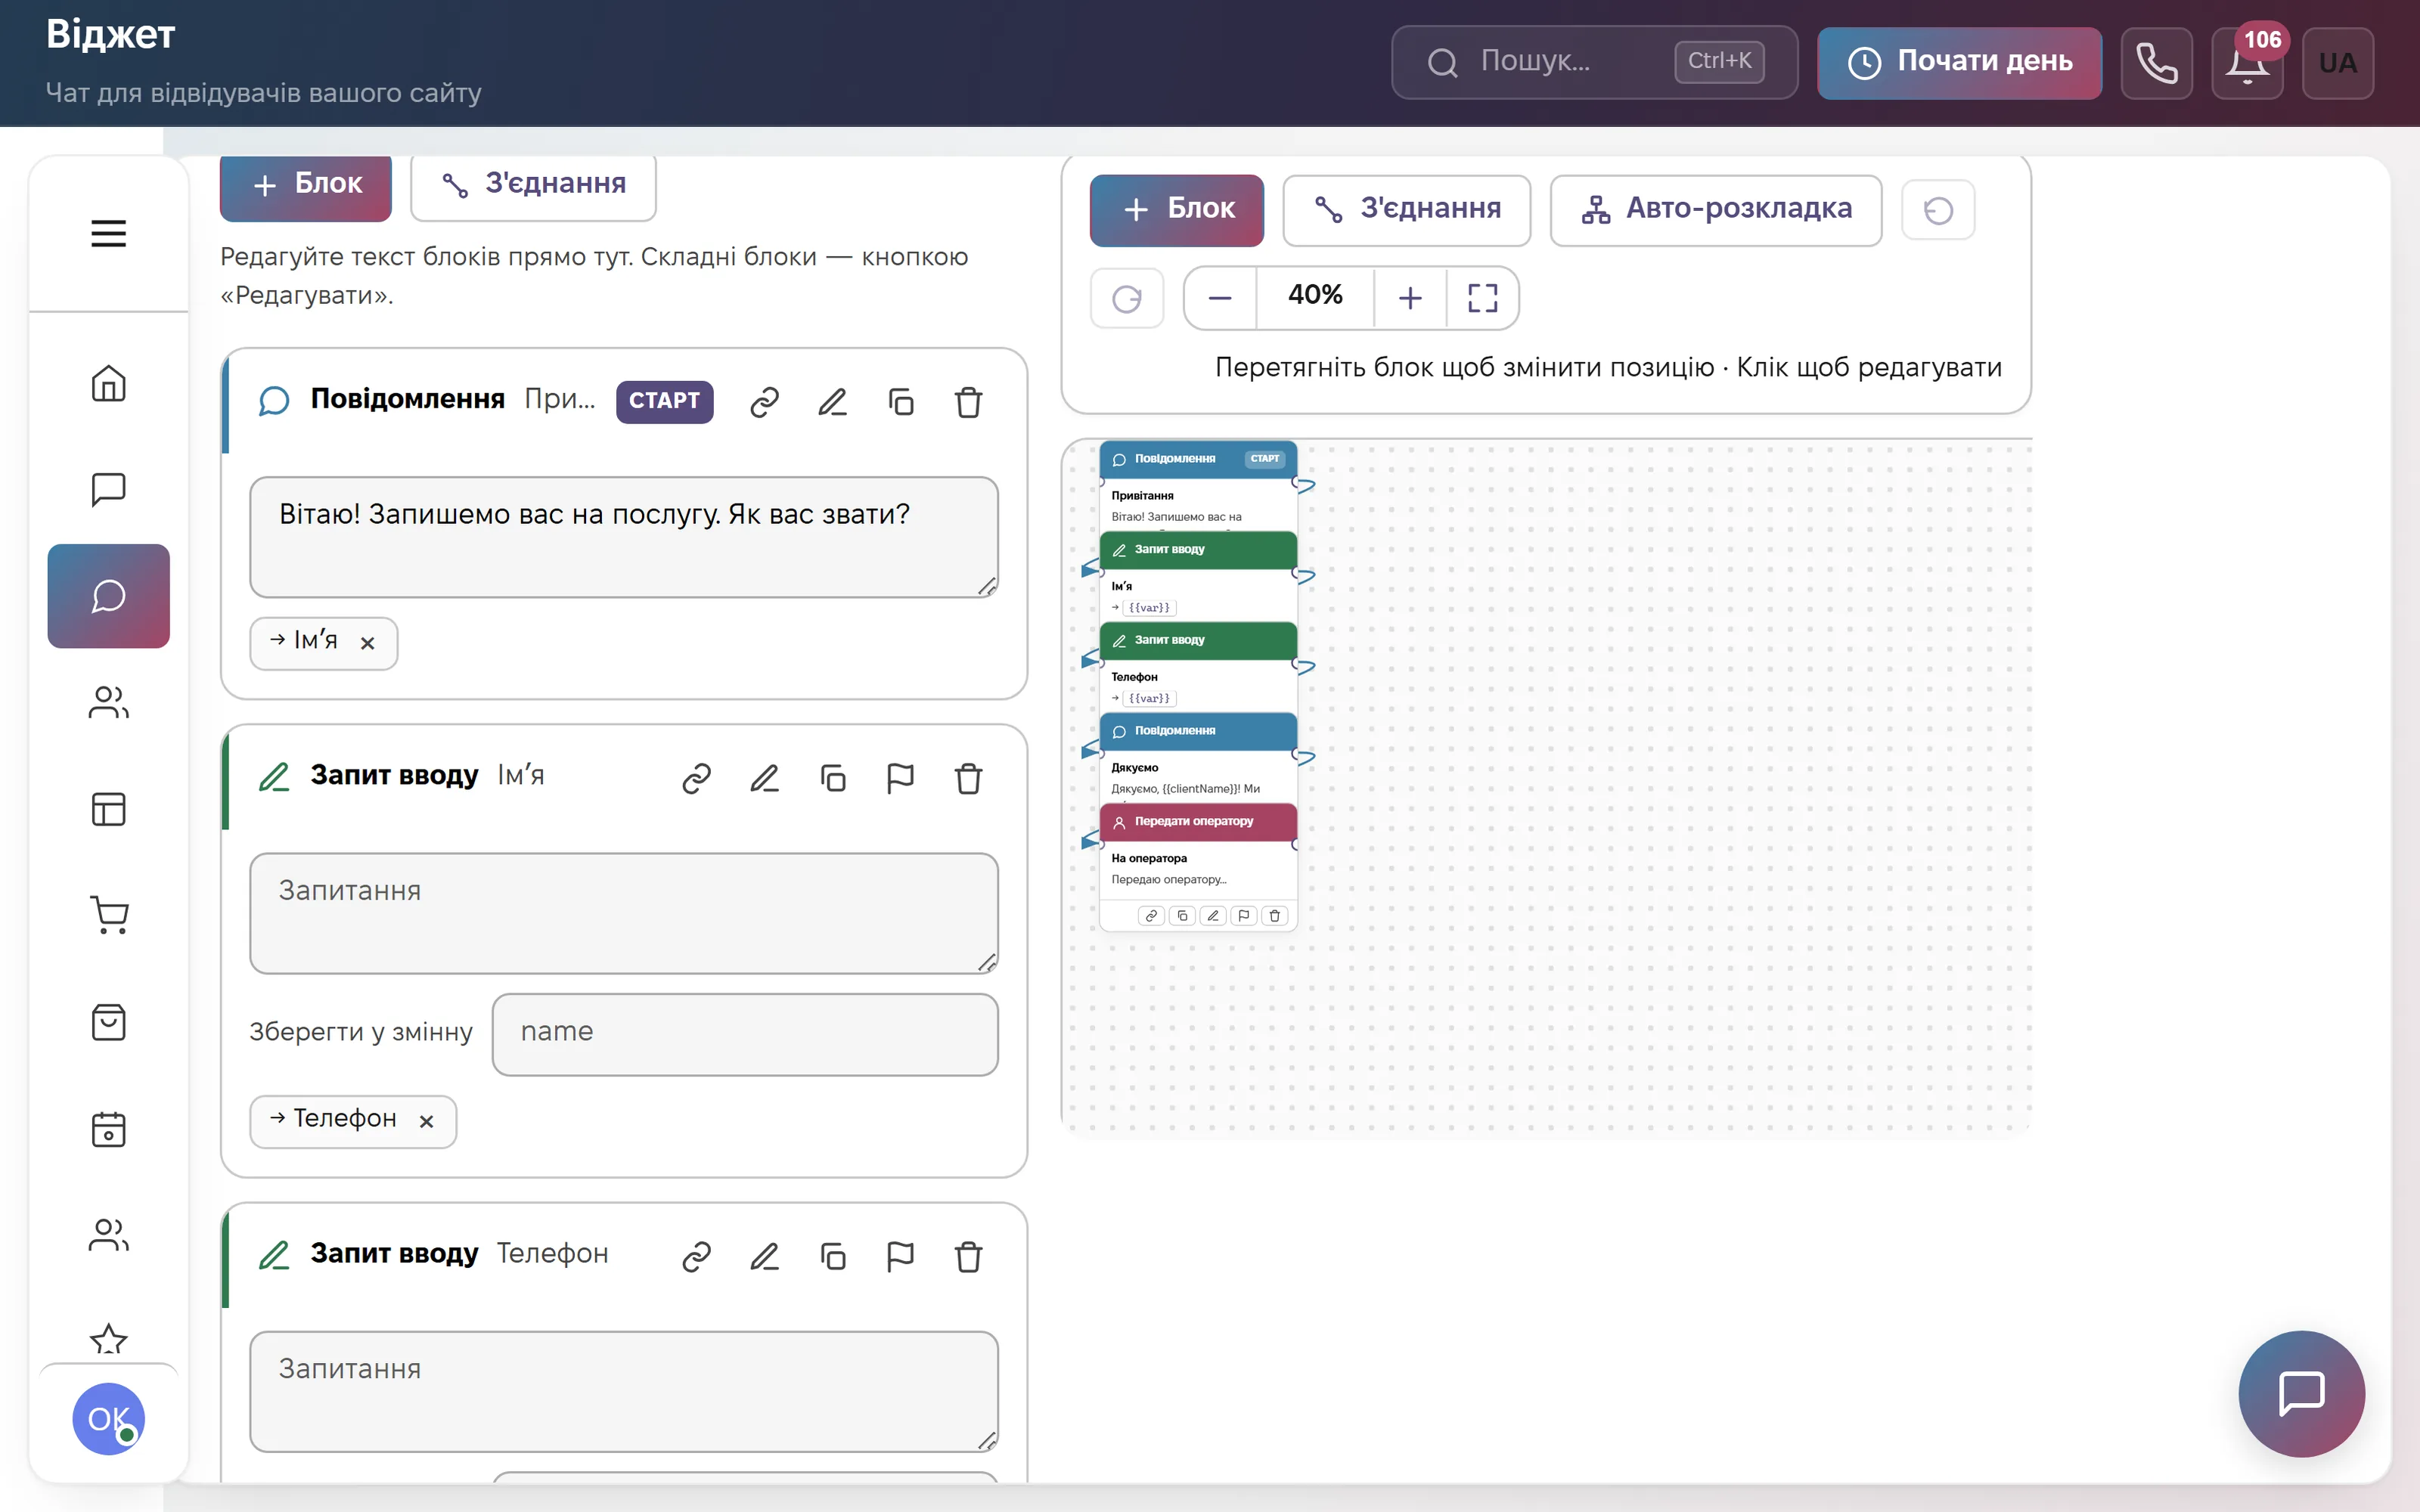Click the name variable input field
Viewport: 2420px width, 1512px height.
pyautogui.click(x=745, y=1034)
